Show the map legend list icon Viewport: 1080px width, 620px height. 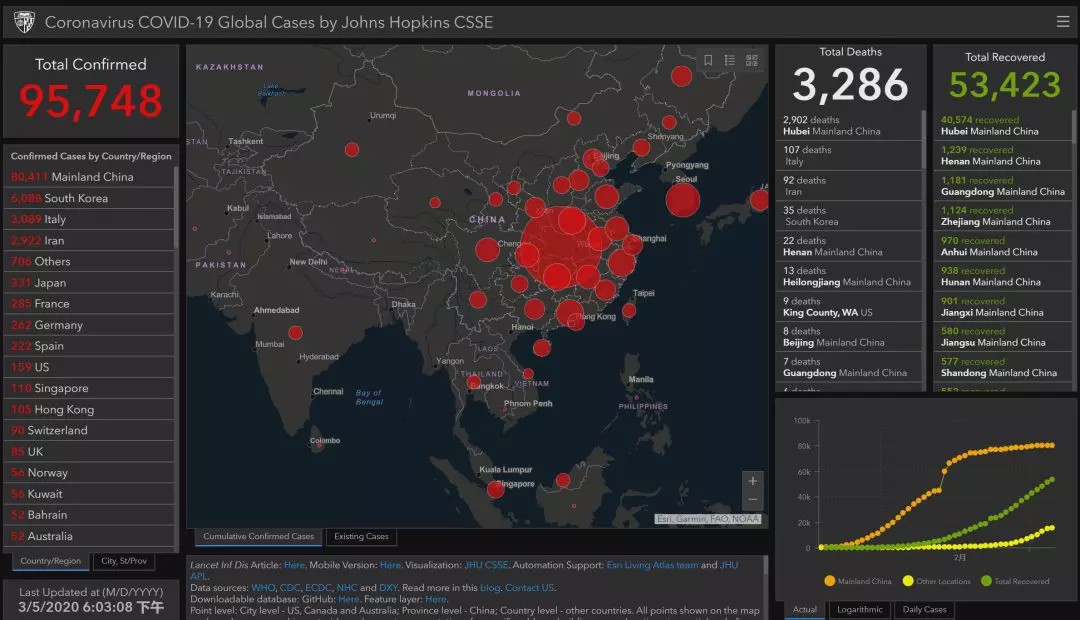coord(730,61)
